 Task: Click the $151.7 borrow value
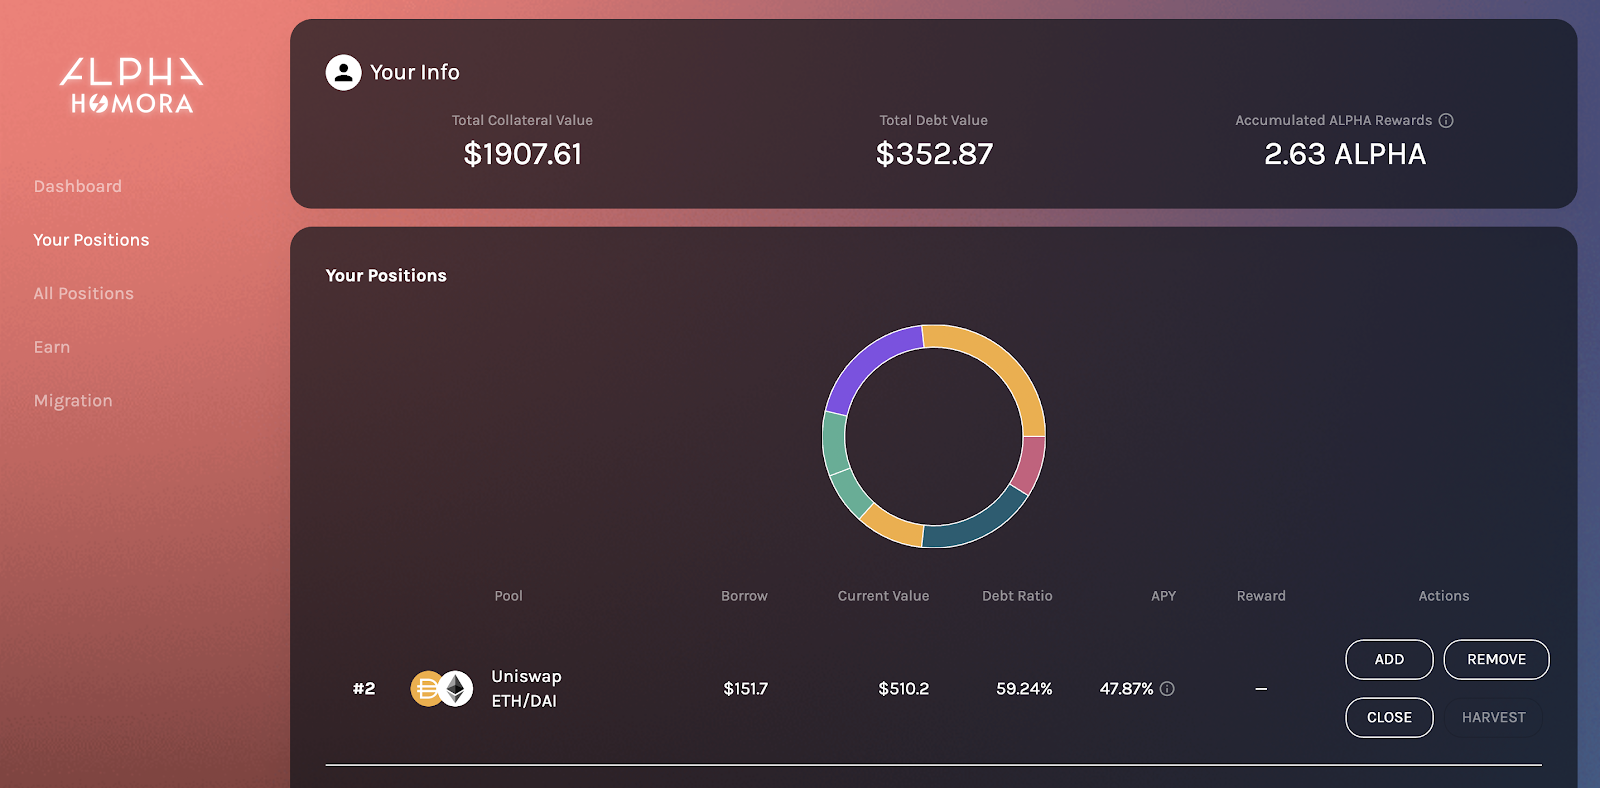coord(746,688)
